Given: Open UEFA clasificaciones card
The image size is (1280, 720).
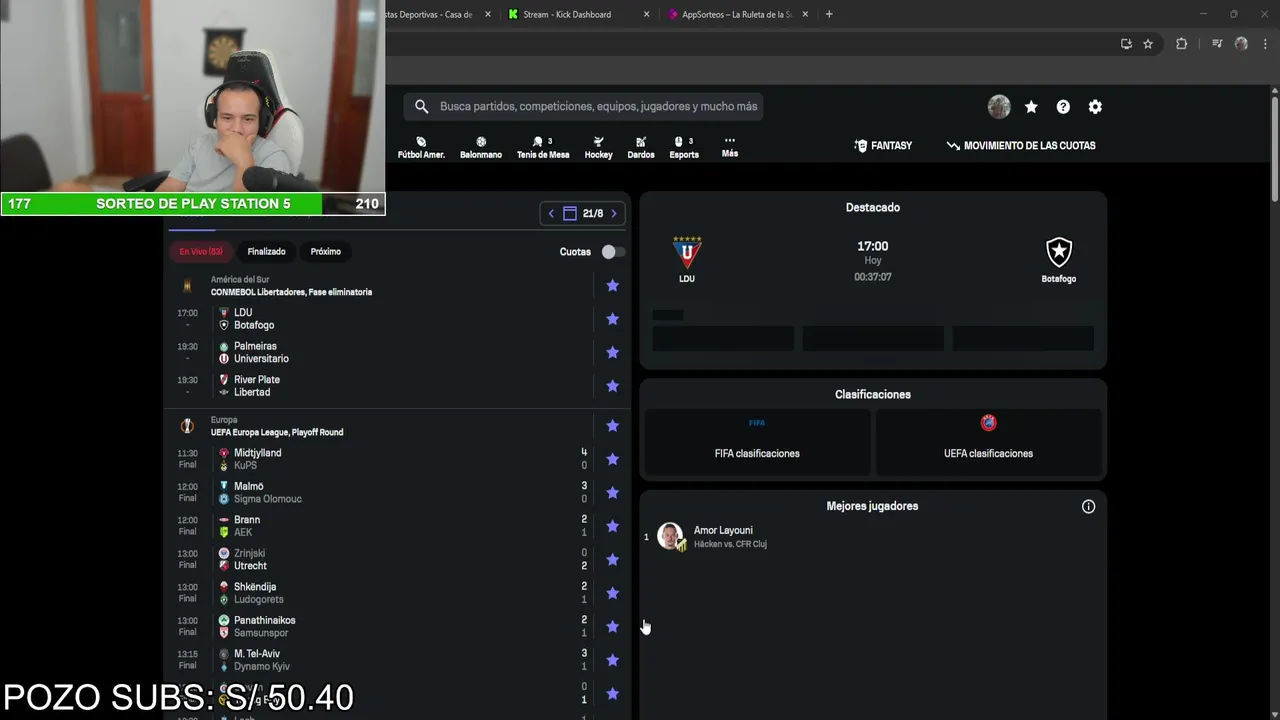Looking at the screenshot, I should (988, 441).
